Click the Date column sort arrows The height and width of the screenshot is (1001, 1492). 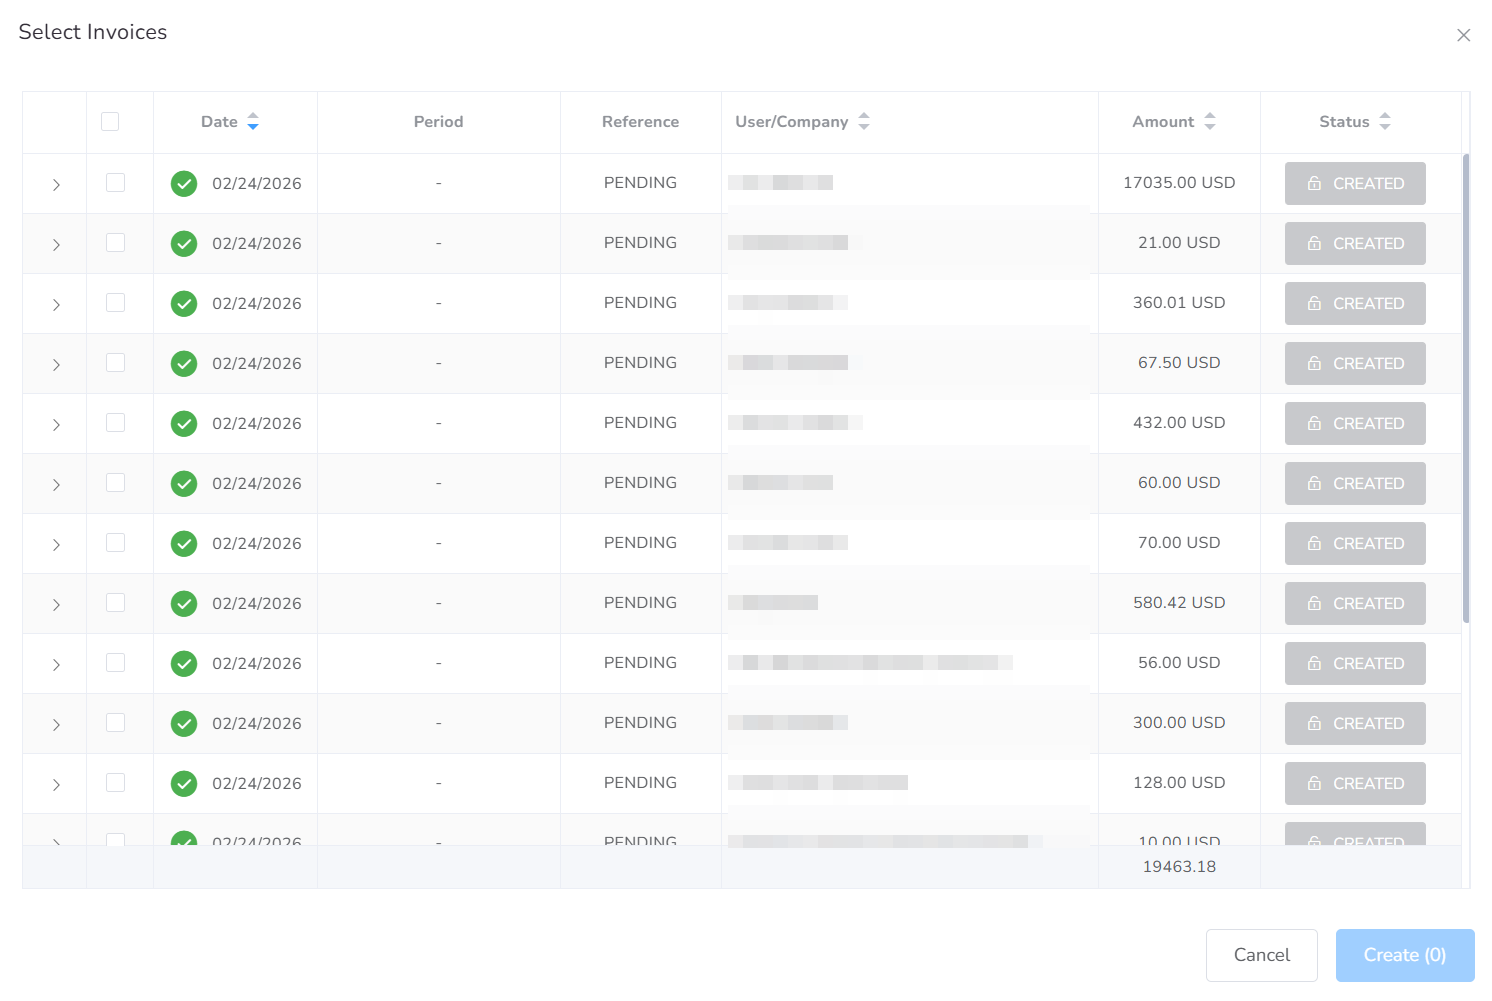point(253,122)
